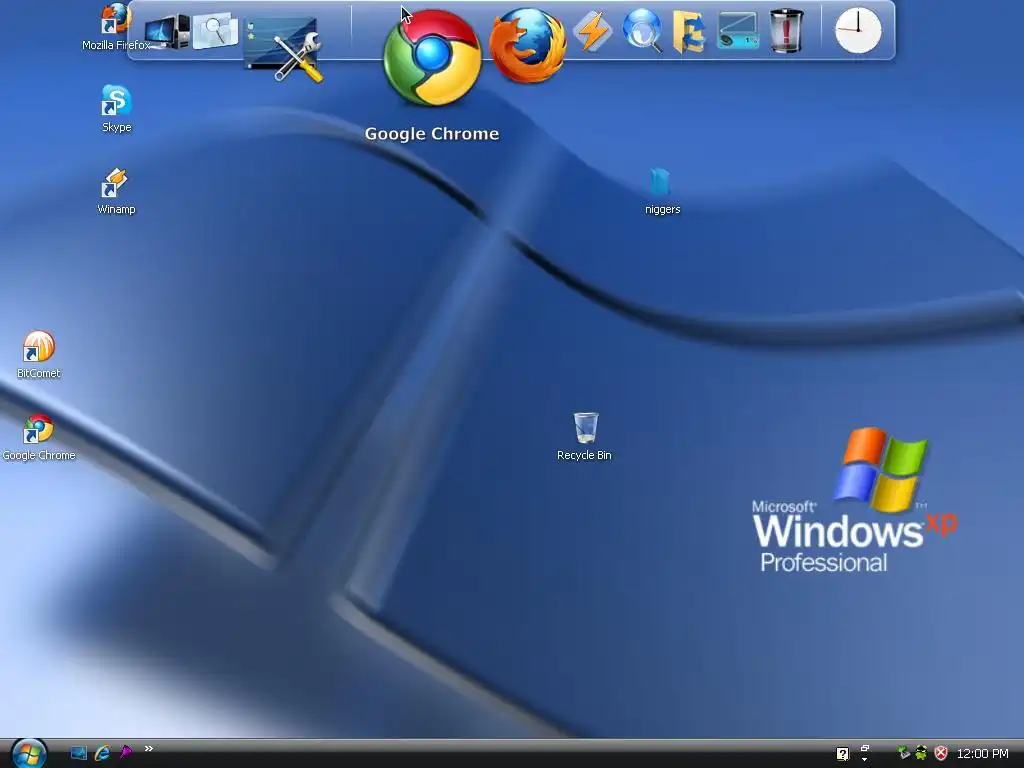Click the 'Google Chrome' dock hover label
Image resolution: width=1024 pixels, height=768 pixels.
[x=432, y=134]
